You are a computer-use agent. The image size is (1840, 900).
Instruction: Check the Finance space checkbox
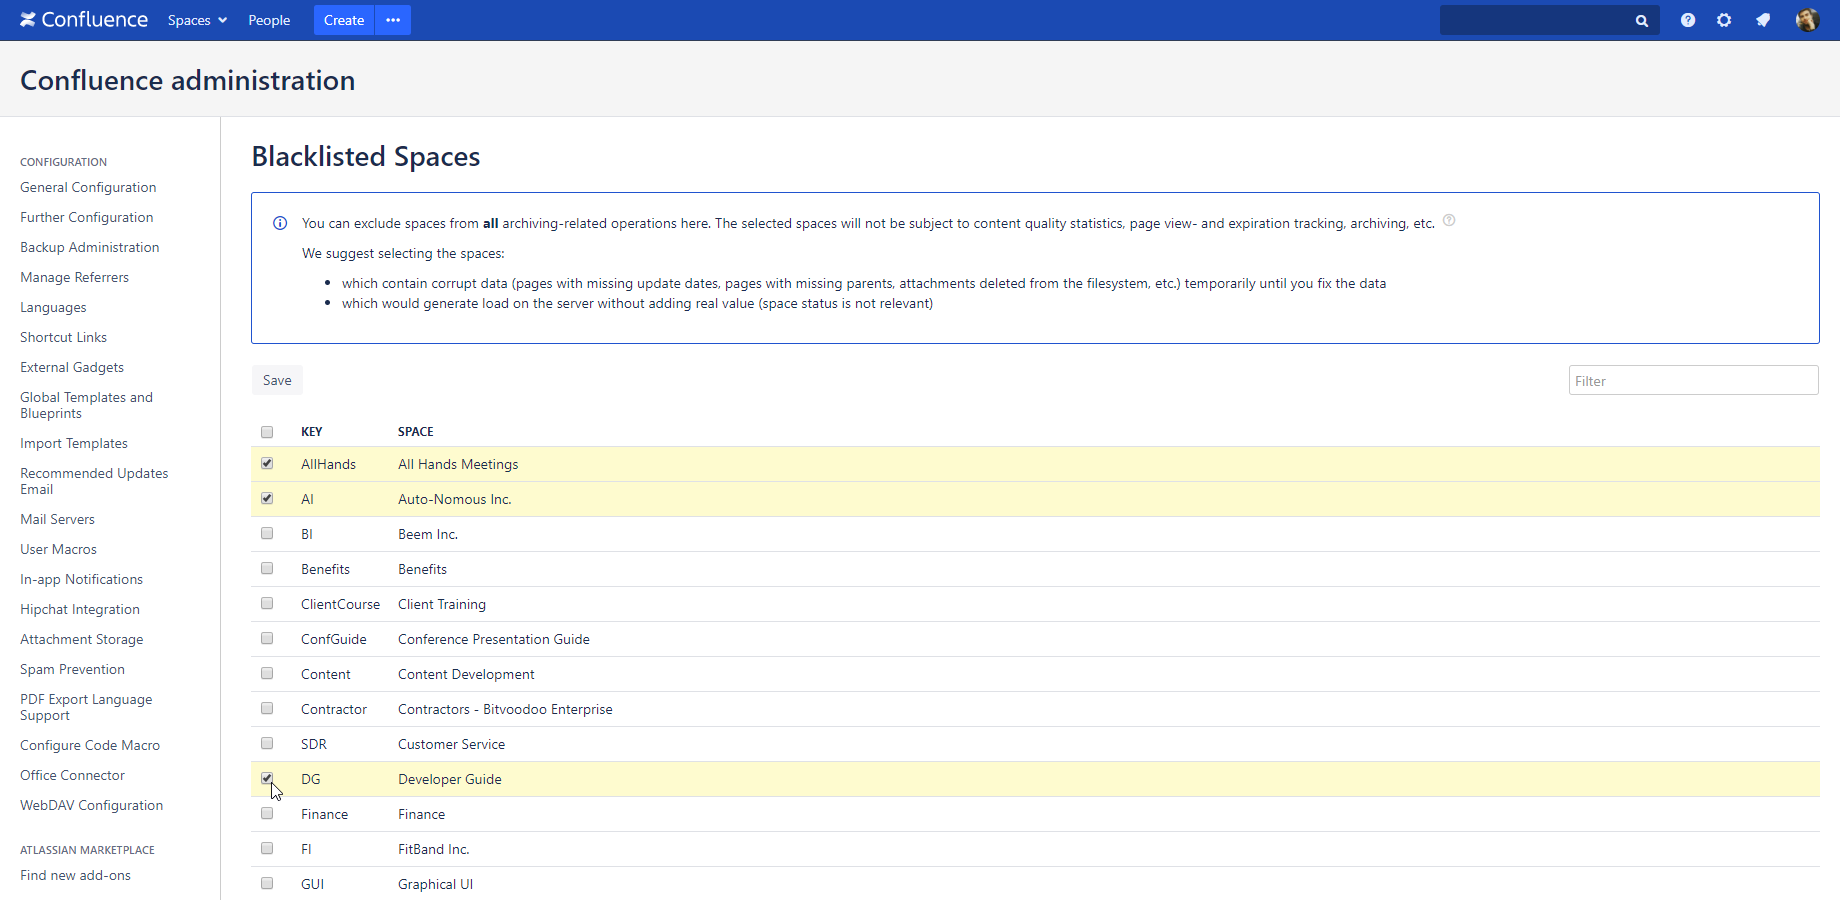[x=267, y=813]
